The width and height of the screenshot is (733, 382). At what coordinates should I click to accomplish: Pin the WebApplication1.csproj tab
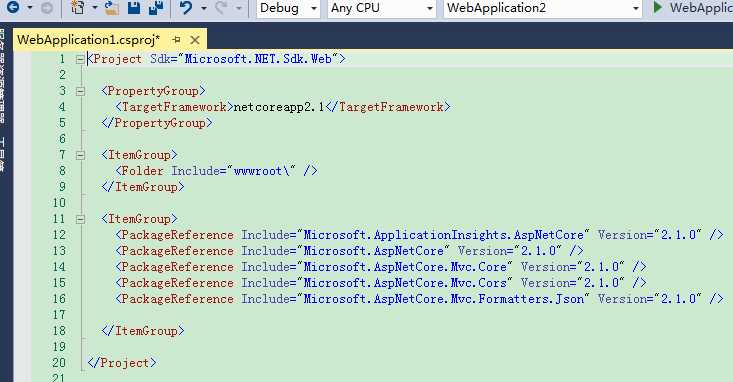(176, 40)
